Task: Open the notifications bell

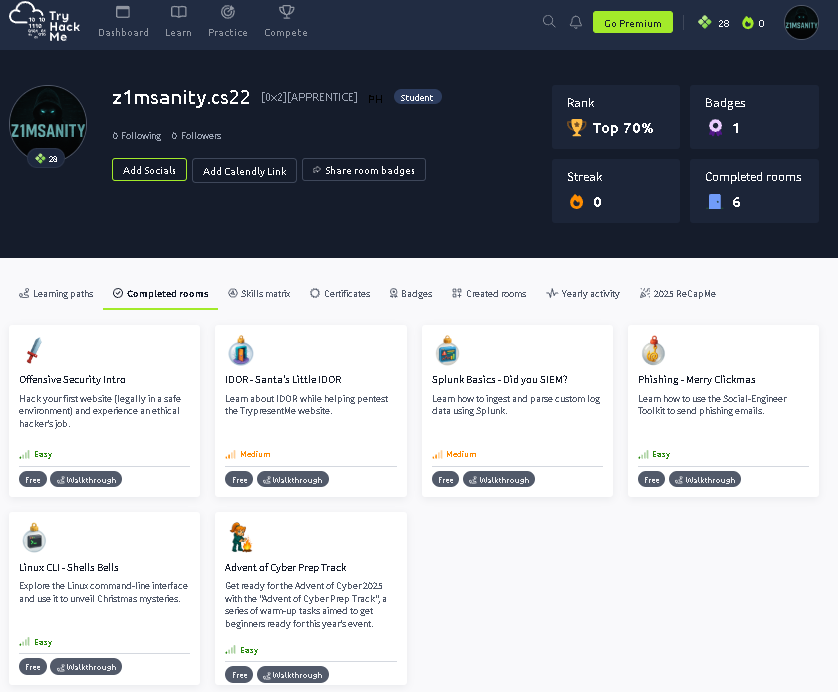Action: (x=576, y=22)
